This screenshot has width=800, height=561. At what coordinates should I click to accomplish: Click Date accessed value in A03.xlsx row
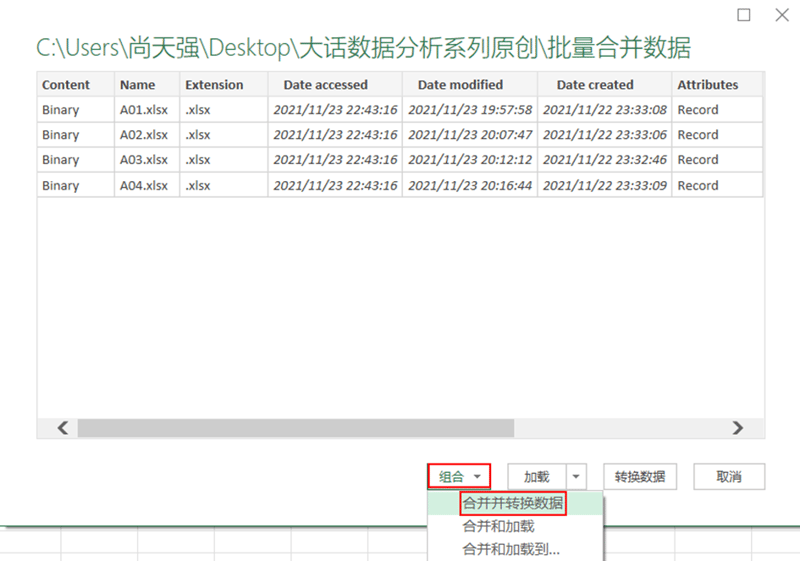click(335, 160)
